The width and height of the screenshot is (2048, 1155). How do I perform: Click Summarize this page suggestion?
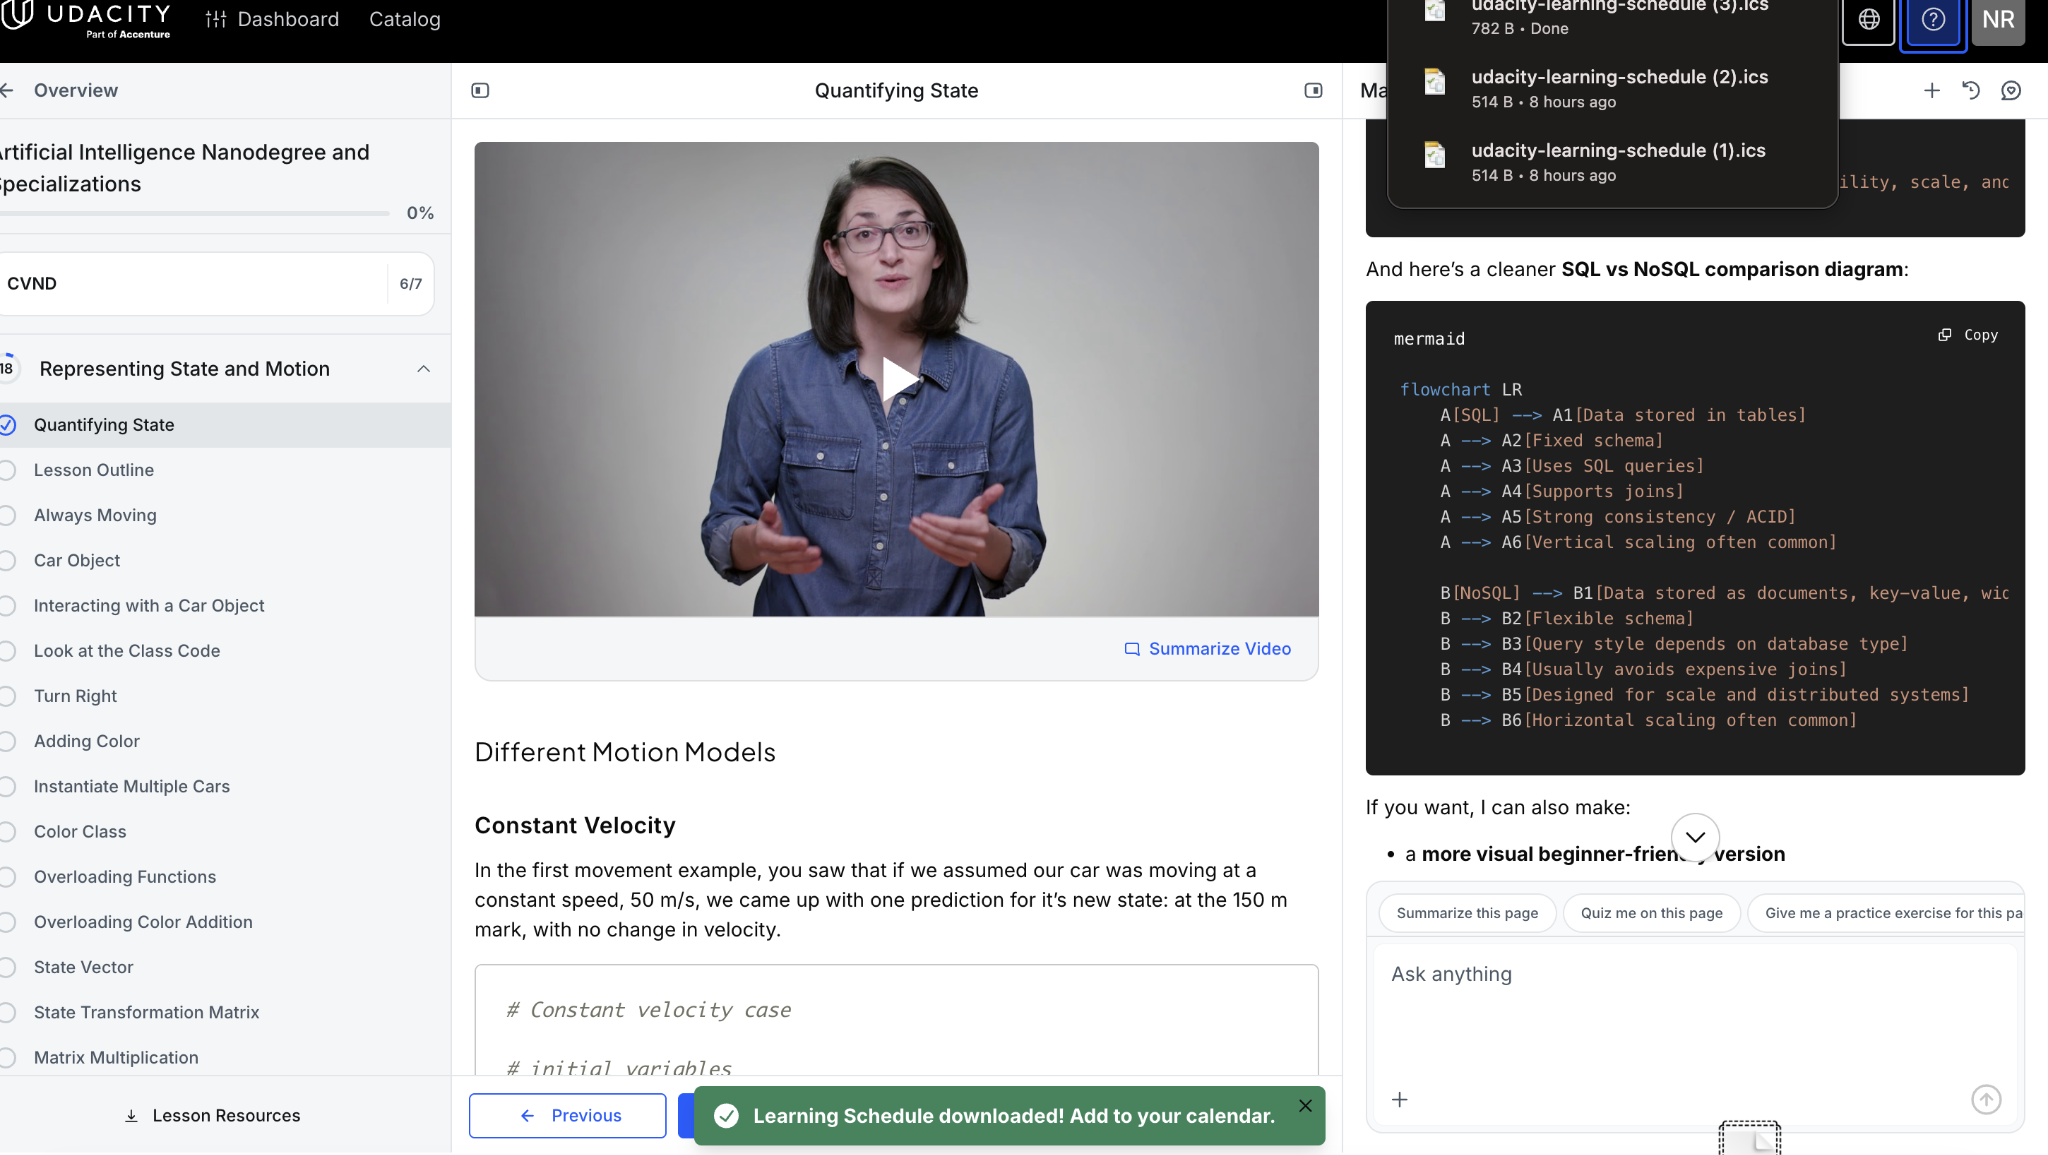[x=1467, y=913]
